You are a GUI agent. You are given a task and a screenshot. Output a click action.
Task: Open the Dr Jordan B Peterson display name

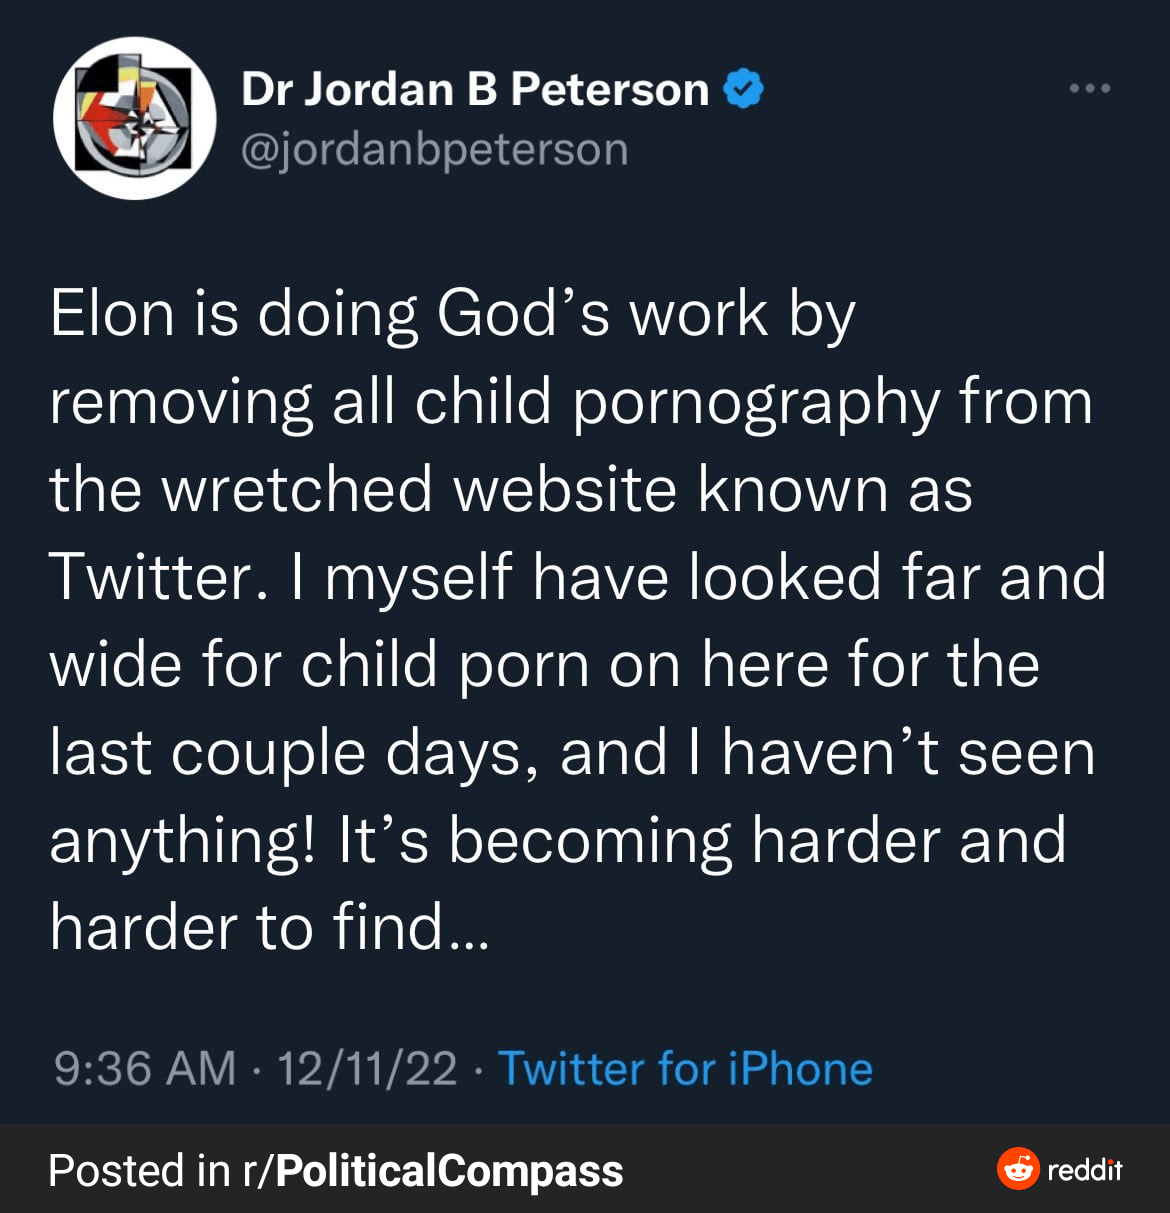pyautogui.click(x=475, y=89)
